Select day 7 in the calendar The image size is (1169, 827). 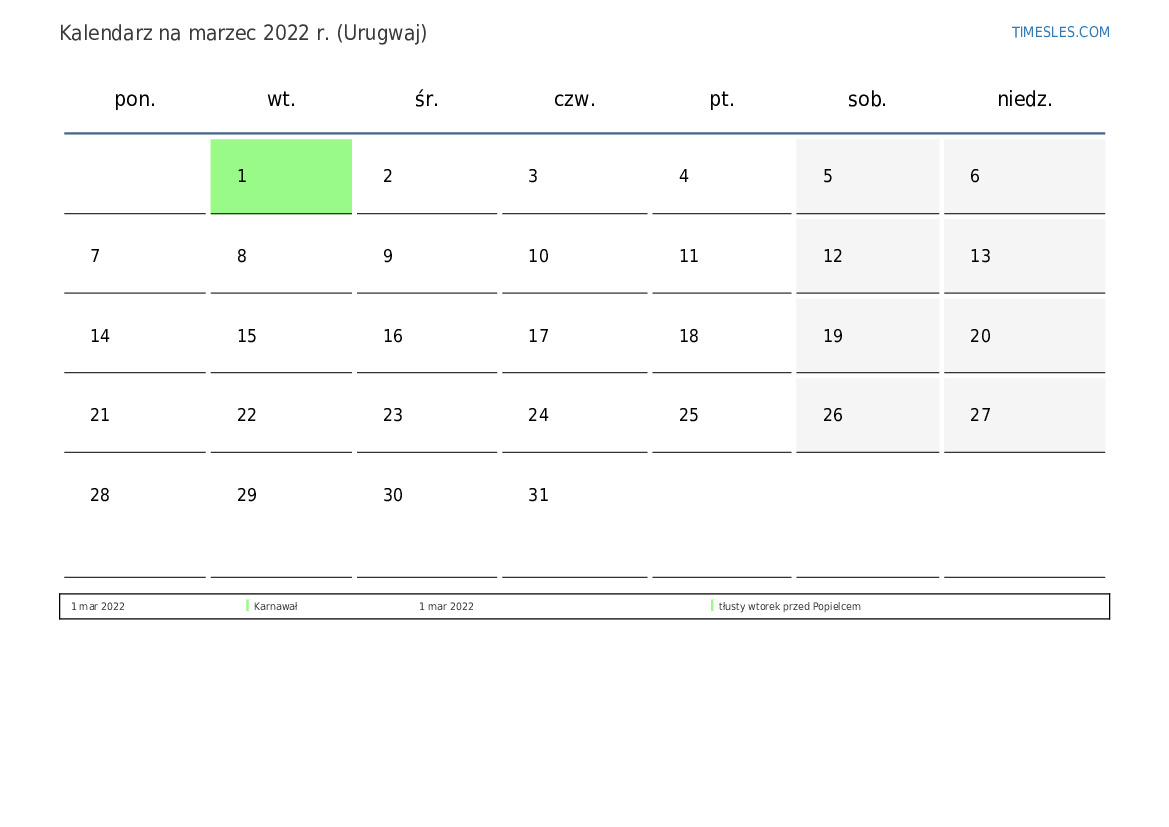pyautogui.click(x=135, y=256)
